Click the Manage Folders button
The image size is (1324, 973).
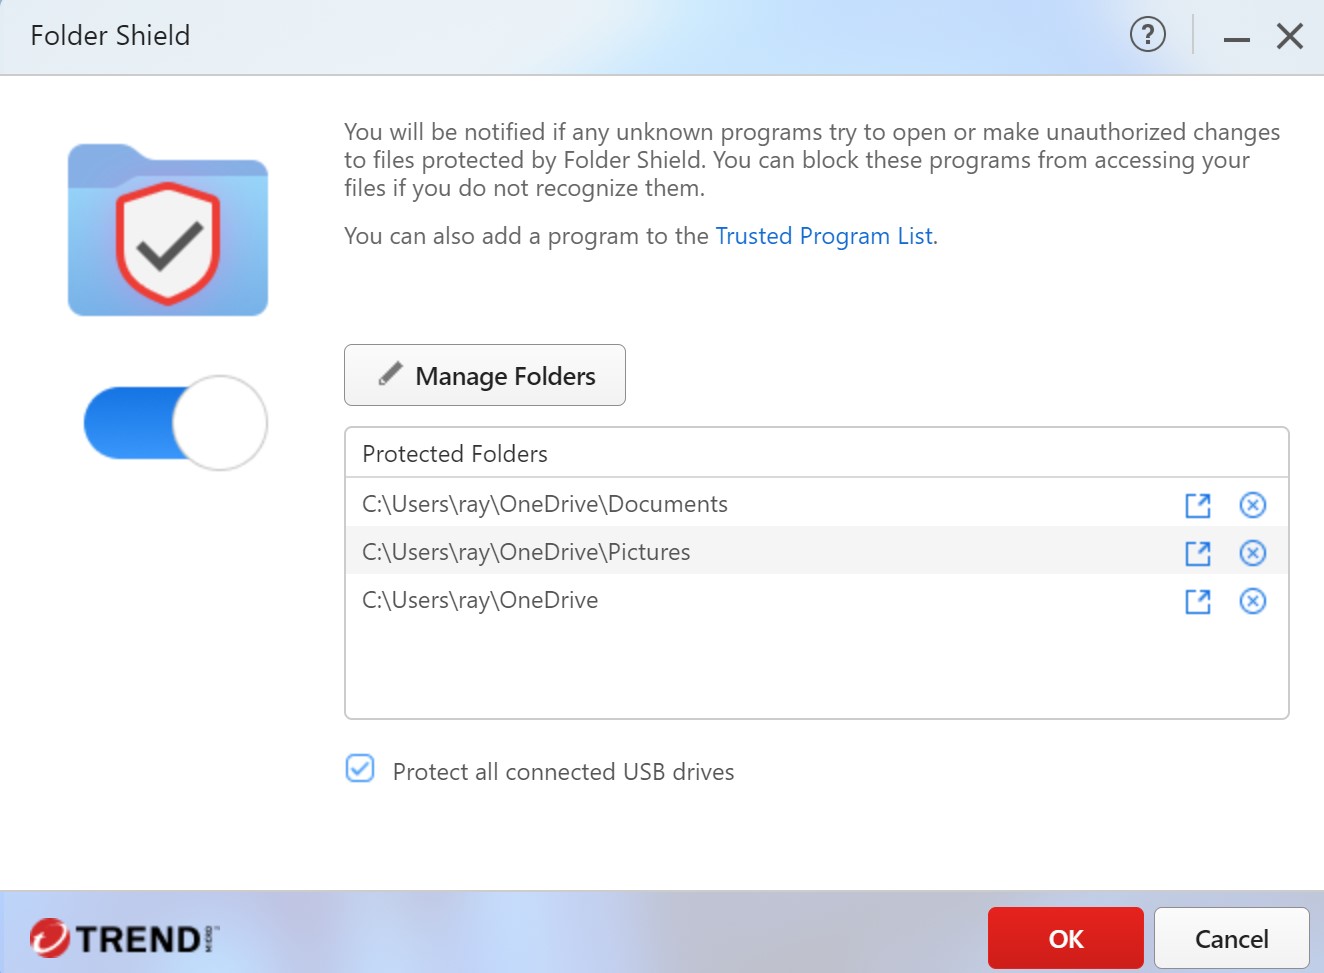point(485,376)
